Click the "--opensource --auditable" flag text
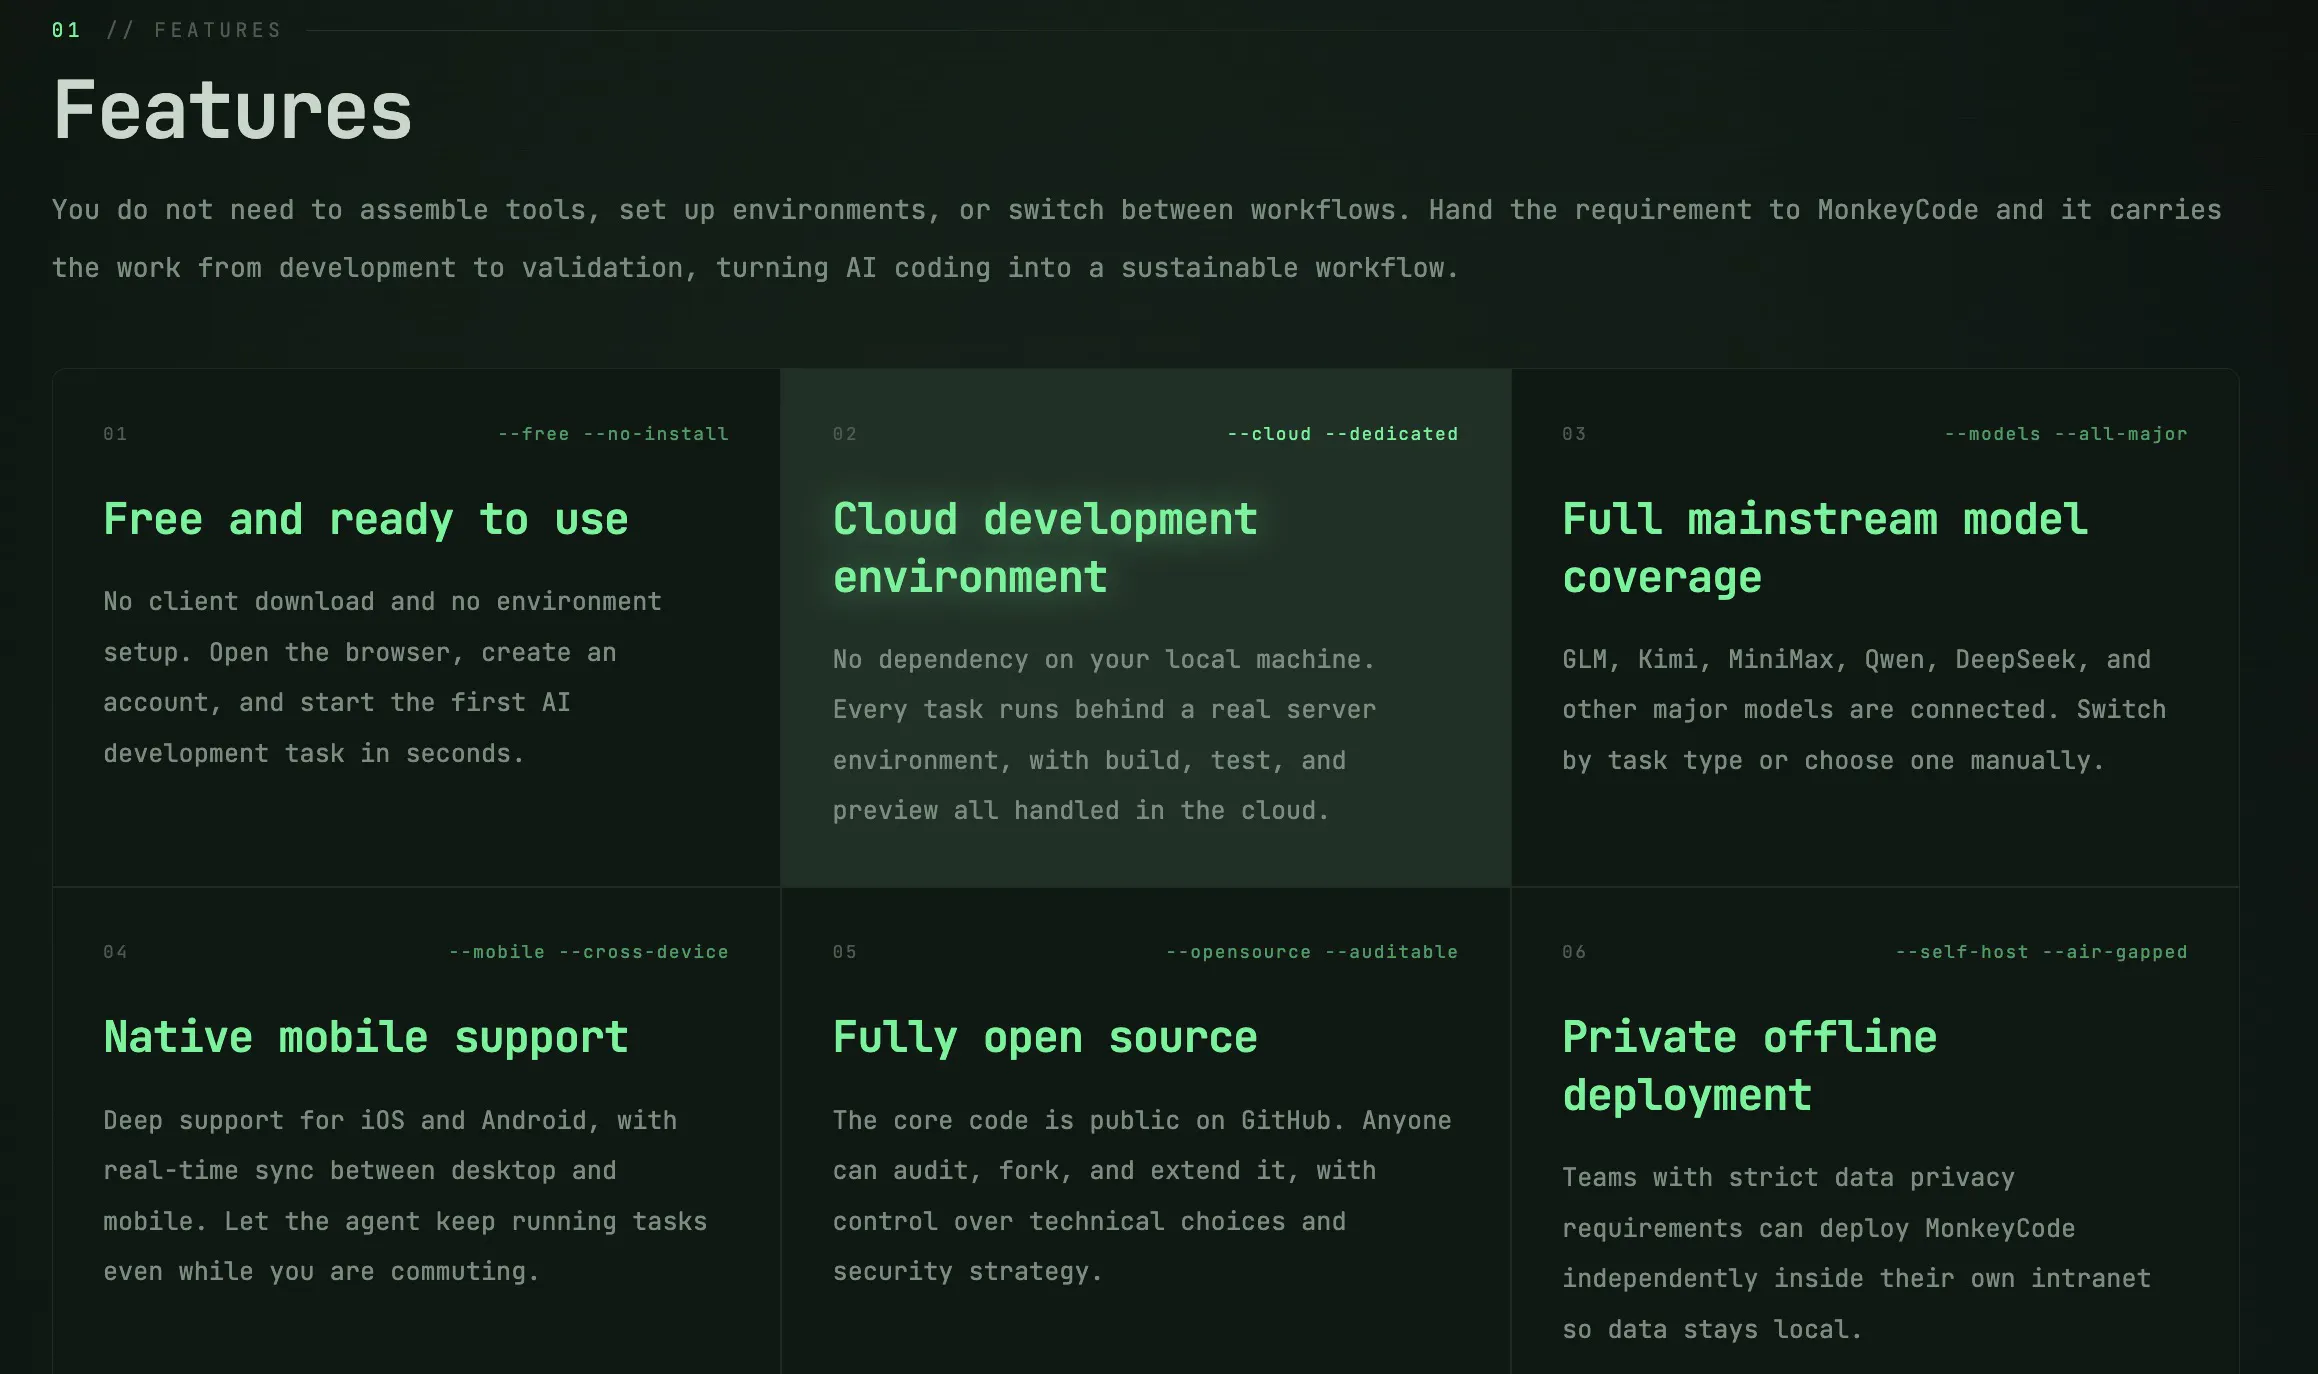Viewport: 2318px width, 1374px height. coord(1312,952)
